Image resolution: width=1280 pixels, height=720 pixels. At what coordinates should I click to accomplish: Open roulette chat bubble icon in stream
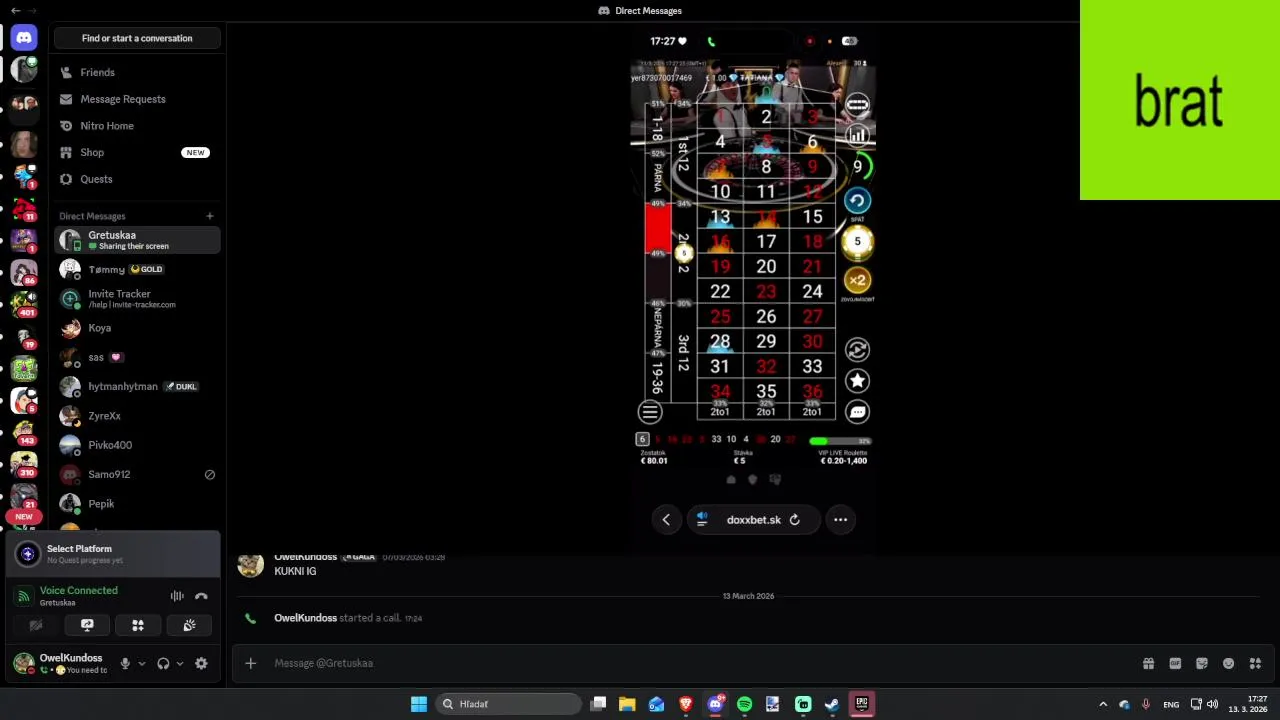[857, 411]
